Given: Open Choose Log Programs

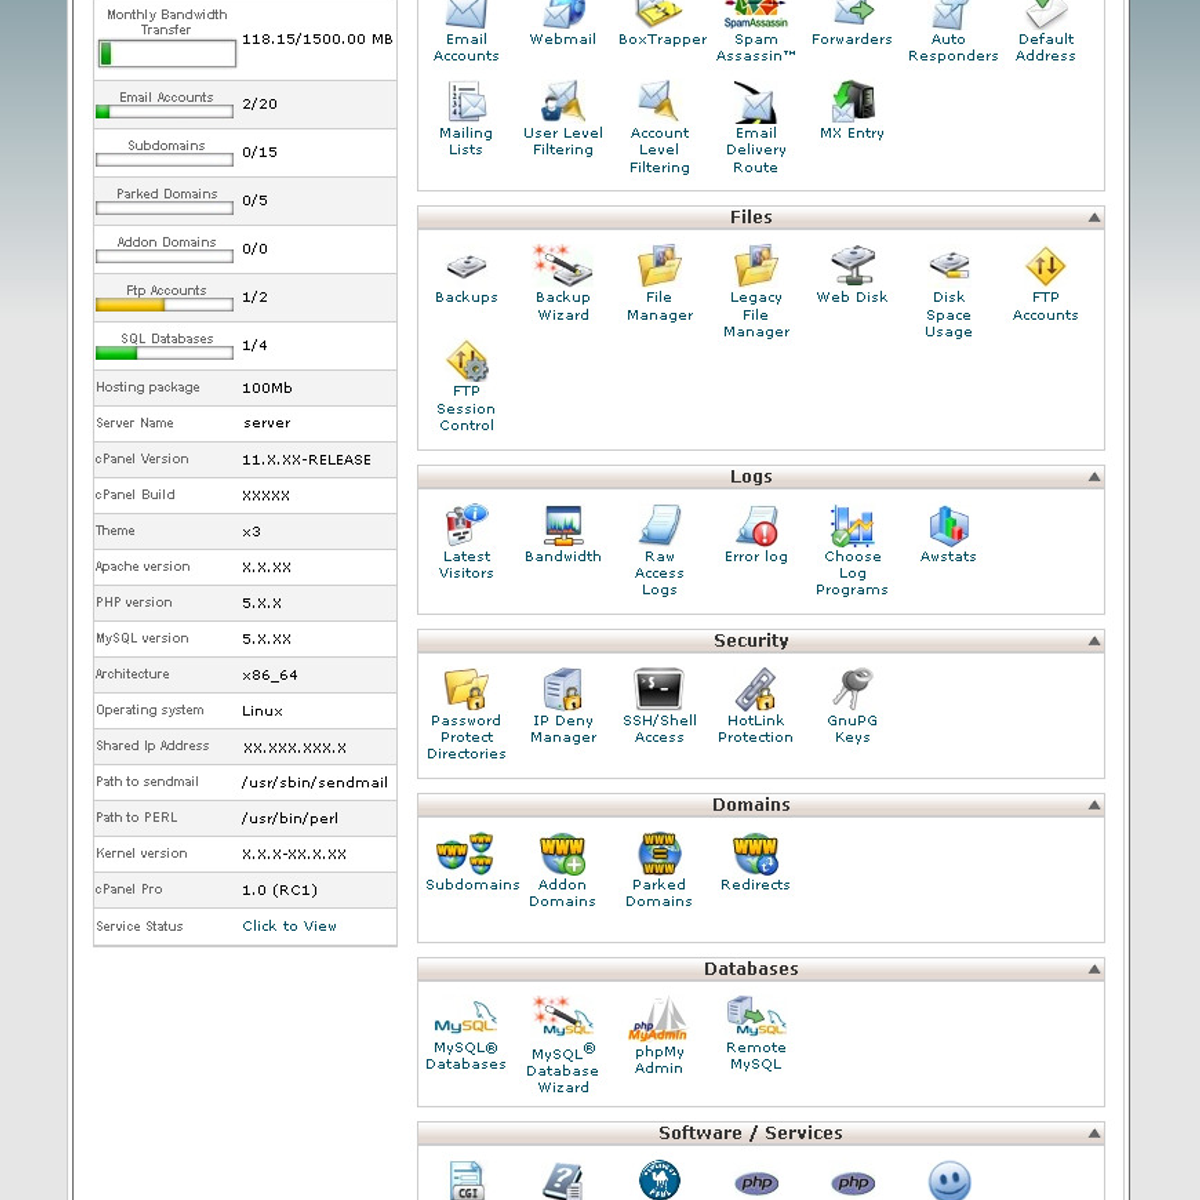Looking at the screenshot, I should coord(852,551).
